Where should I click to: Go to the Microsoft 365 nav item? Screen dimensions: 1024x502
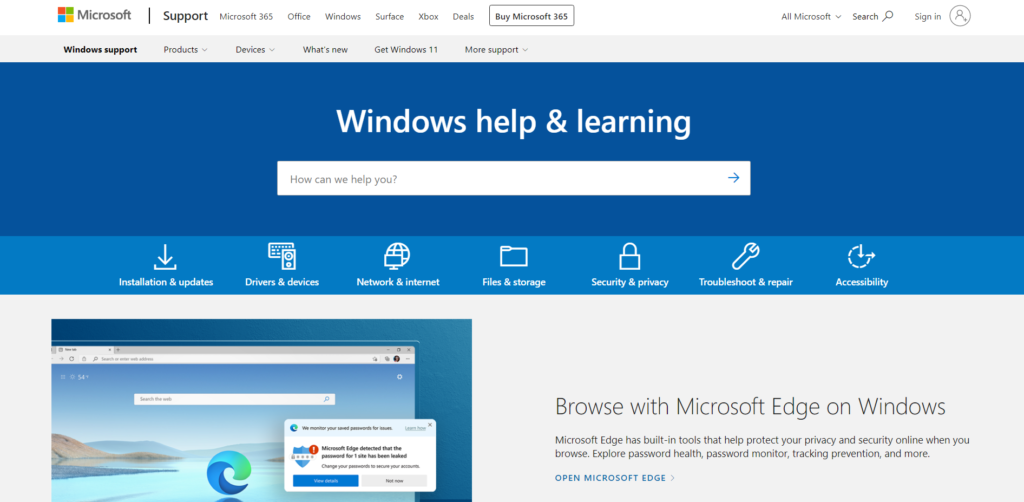tap(245, 16)
